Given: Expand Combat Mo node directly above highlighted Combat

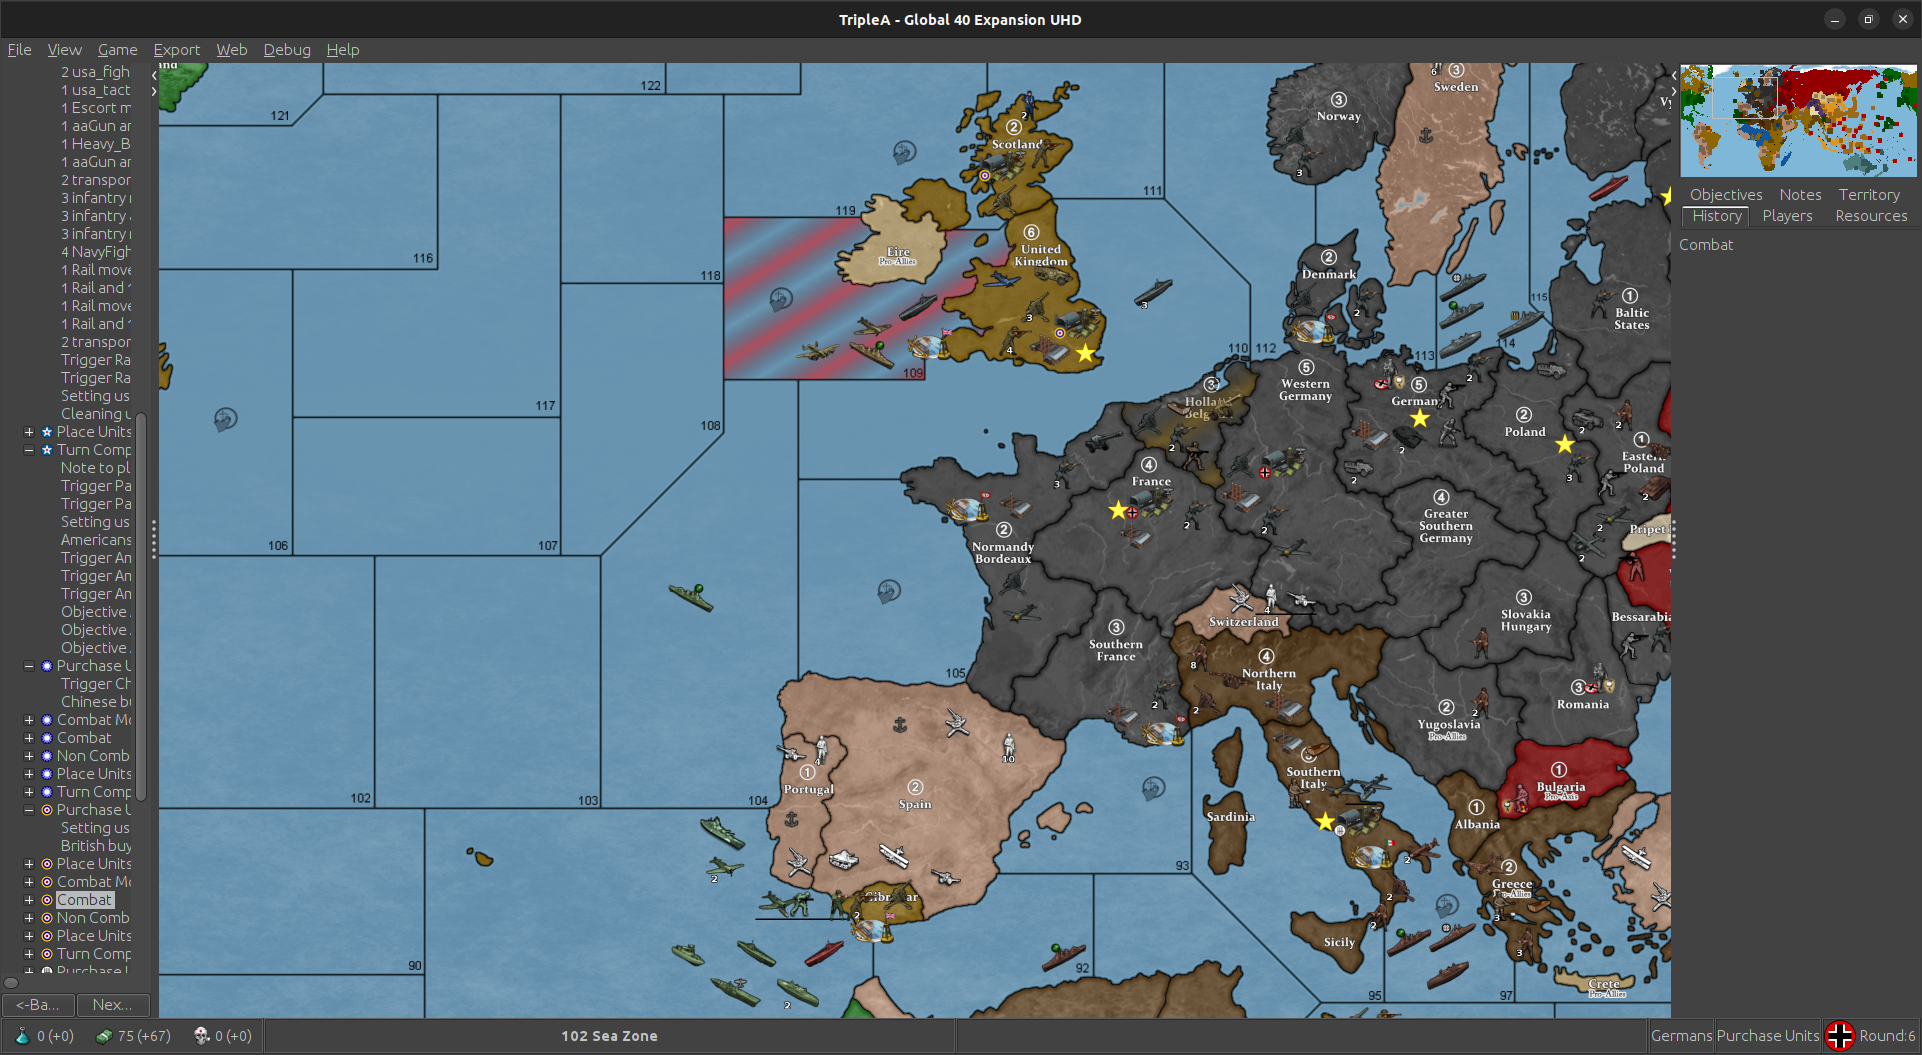Looking at the screenshot, I should [x=29, y=882].
